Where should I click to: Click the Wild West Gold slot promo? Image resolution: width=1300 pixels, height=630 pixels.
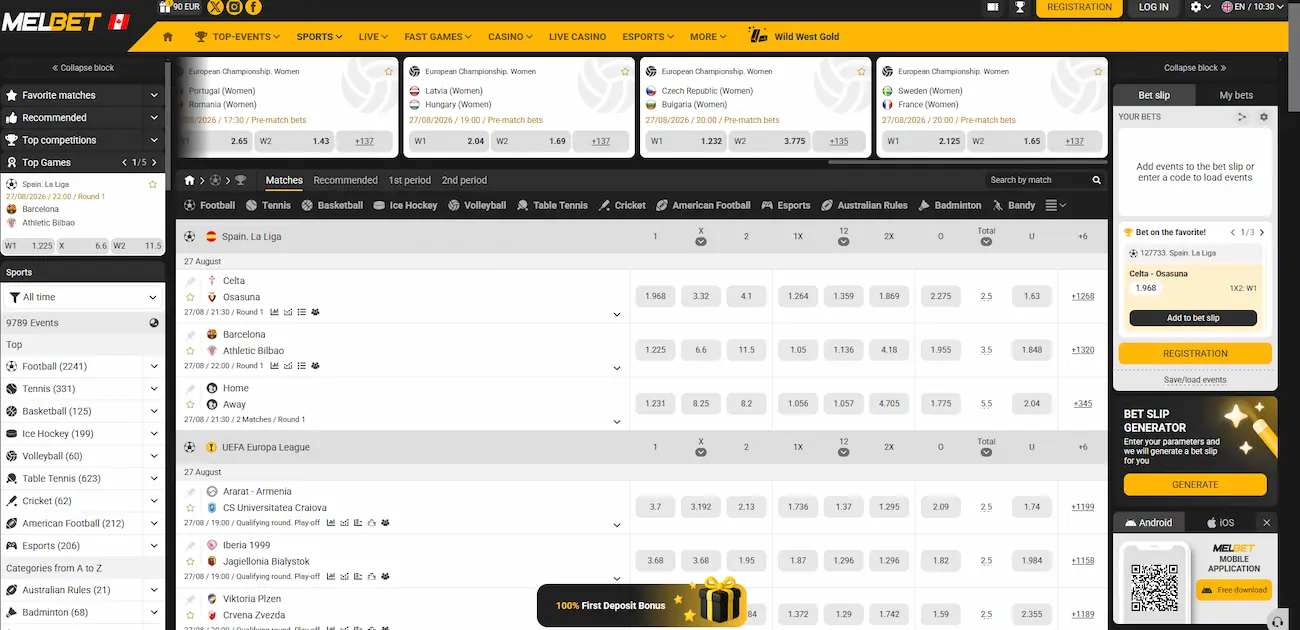click(x=793, y=37)
